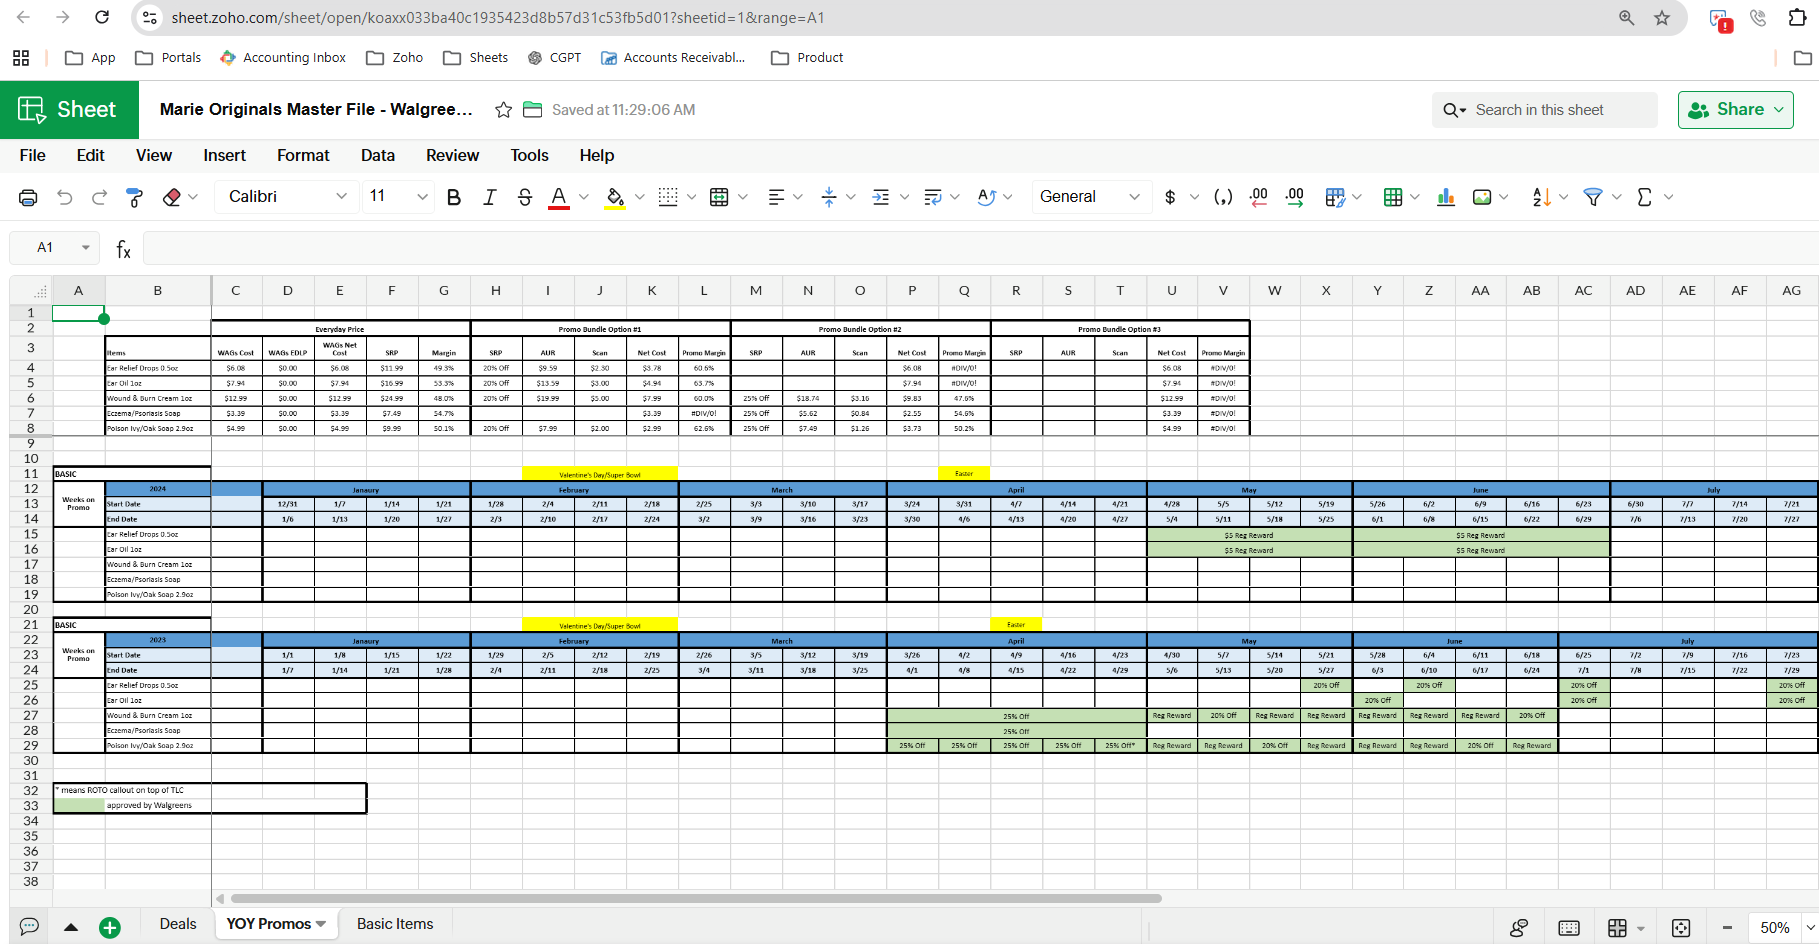
Task: Open the File menu
Action: coord(33,155)
